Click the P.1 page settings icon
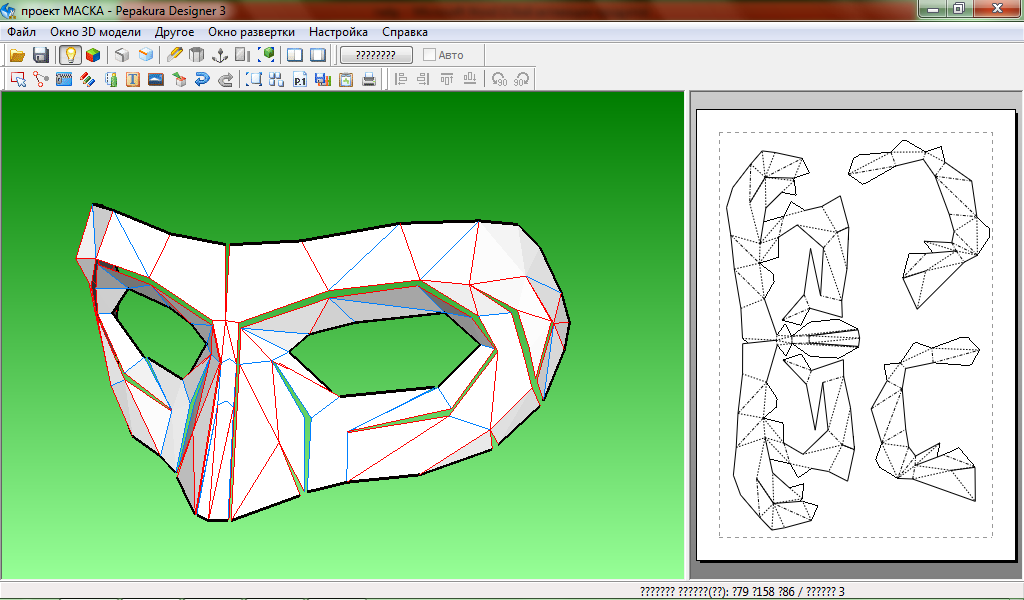Viewport: 1024px width, 600px height. (300, 79)
